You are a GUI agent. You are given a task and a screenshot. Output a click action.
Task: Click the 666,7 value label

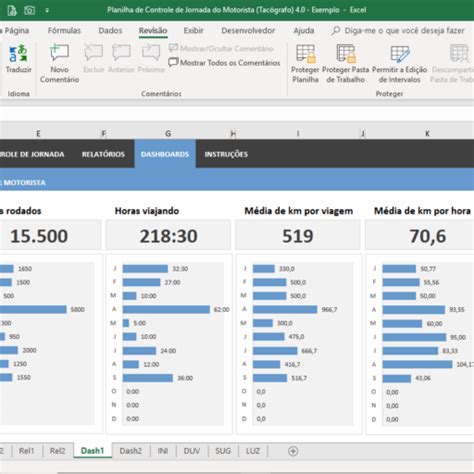coord(309,351)
